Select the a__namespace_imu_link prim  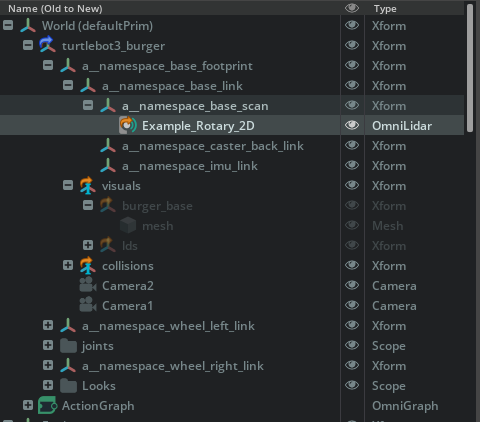190,166
